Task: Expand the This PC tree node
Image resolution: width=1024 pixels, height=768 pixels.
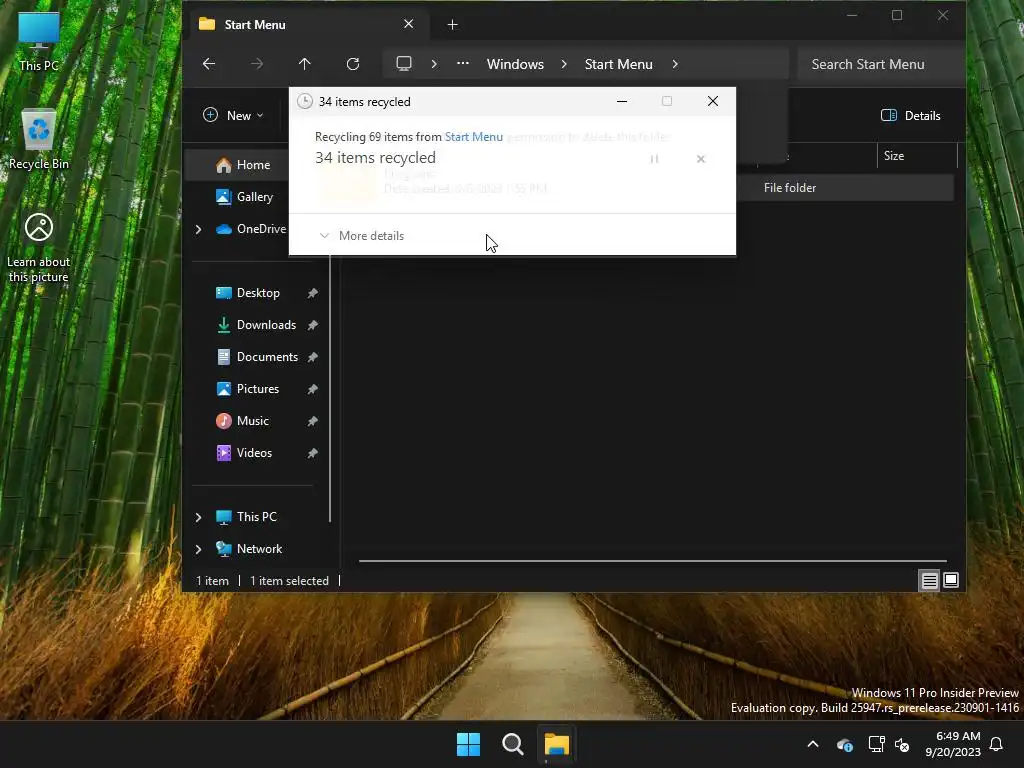Action: (x=199, y=517)
